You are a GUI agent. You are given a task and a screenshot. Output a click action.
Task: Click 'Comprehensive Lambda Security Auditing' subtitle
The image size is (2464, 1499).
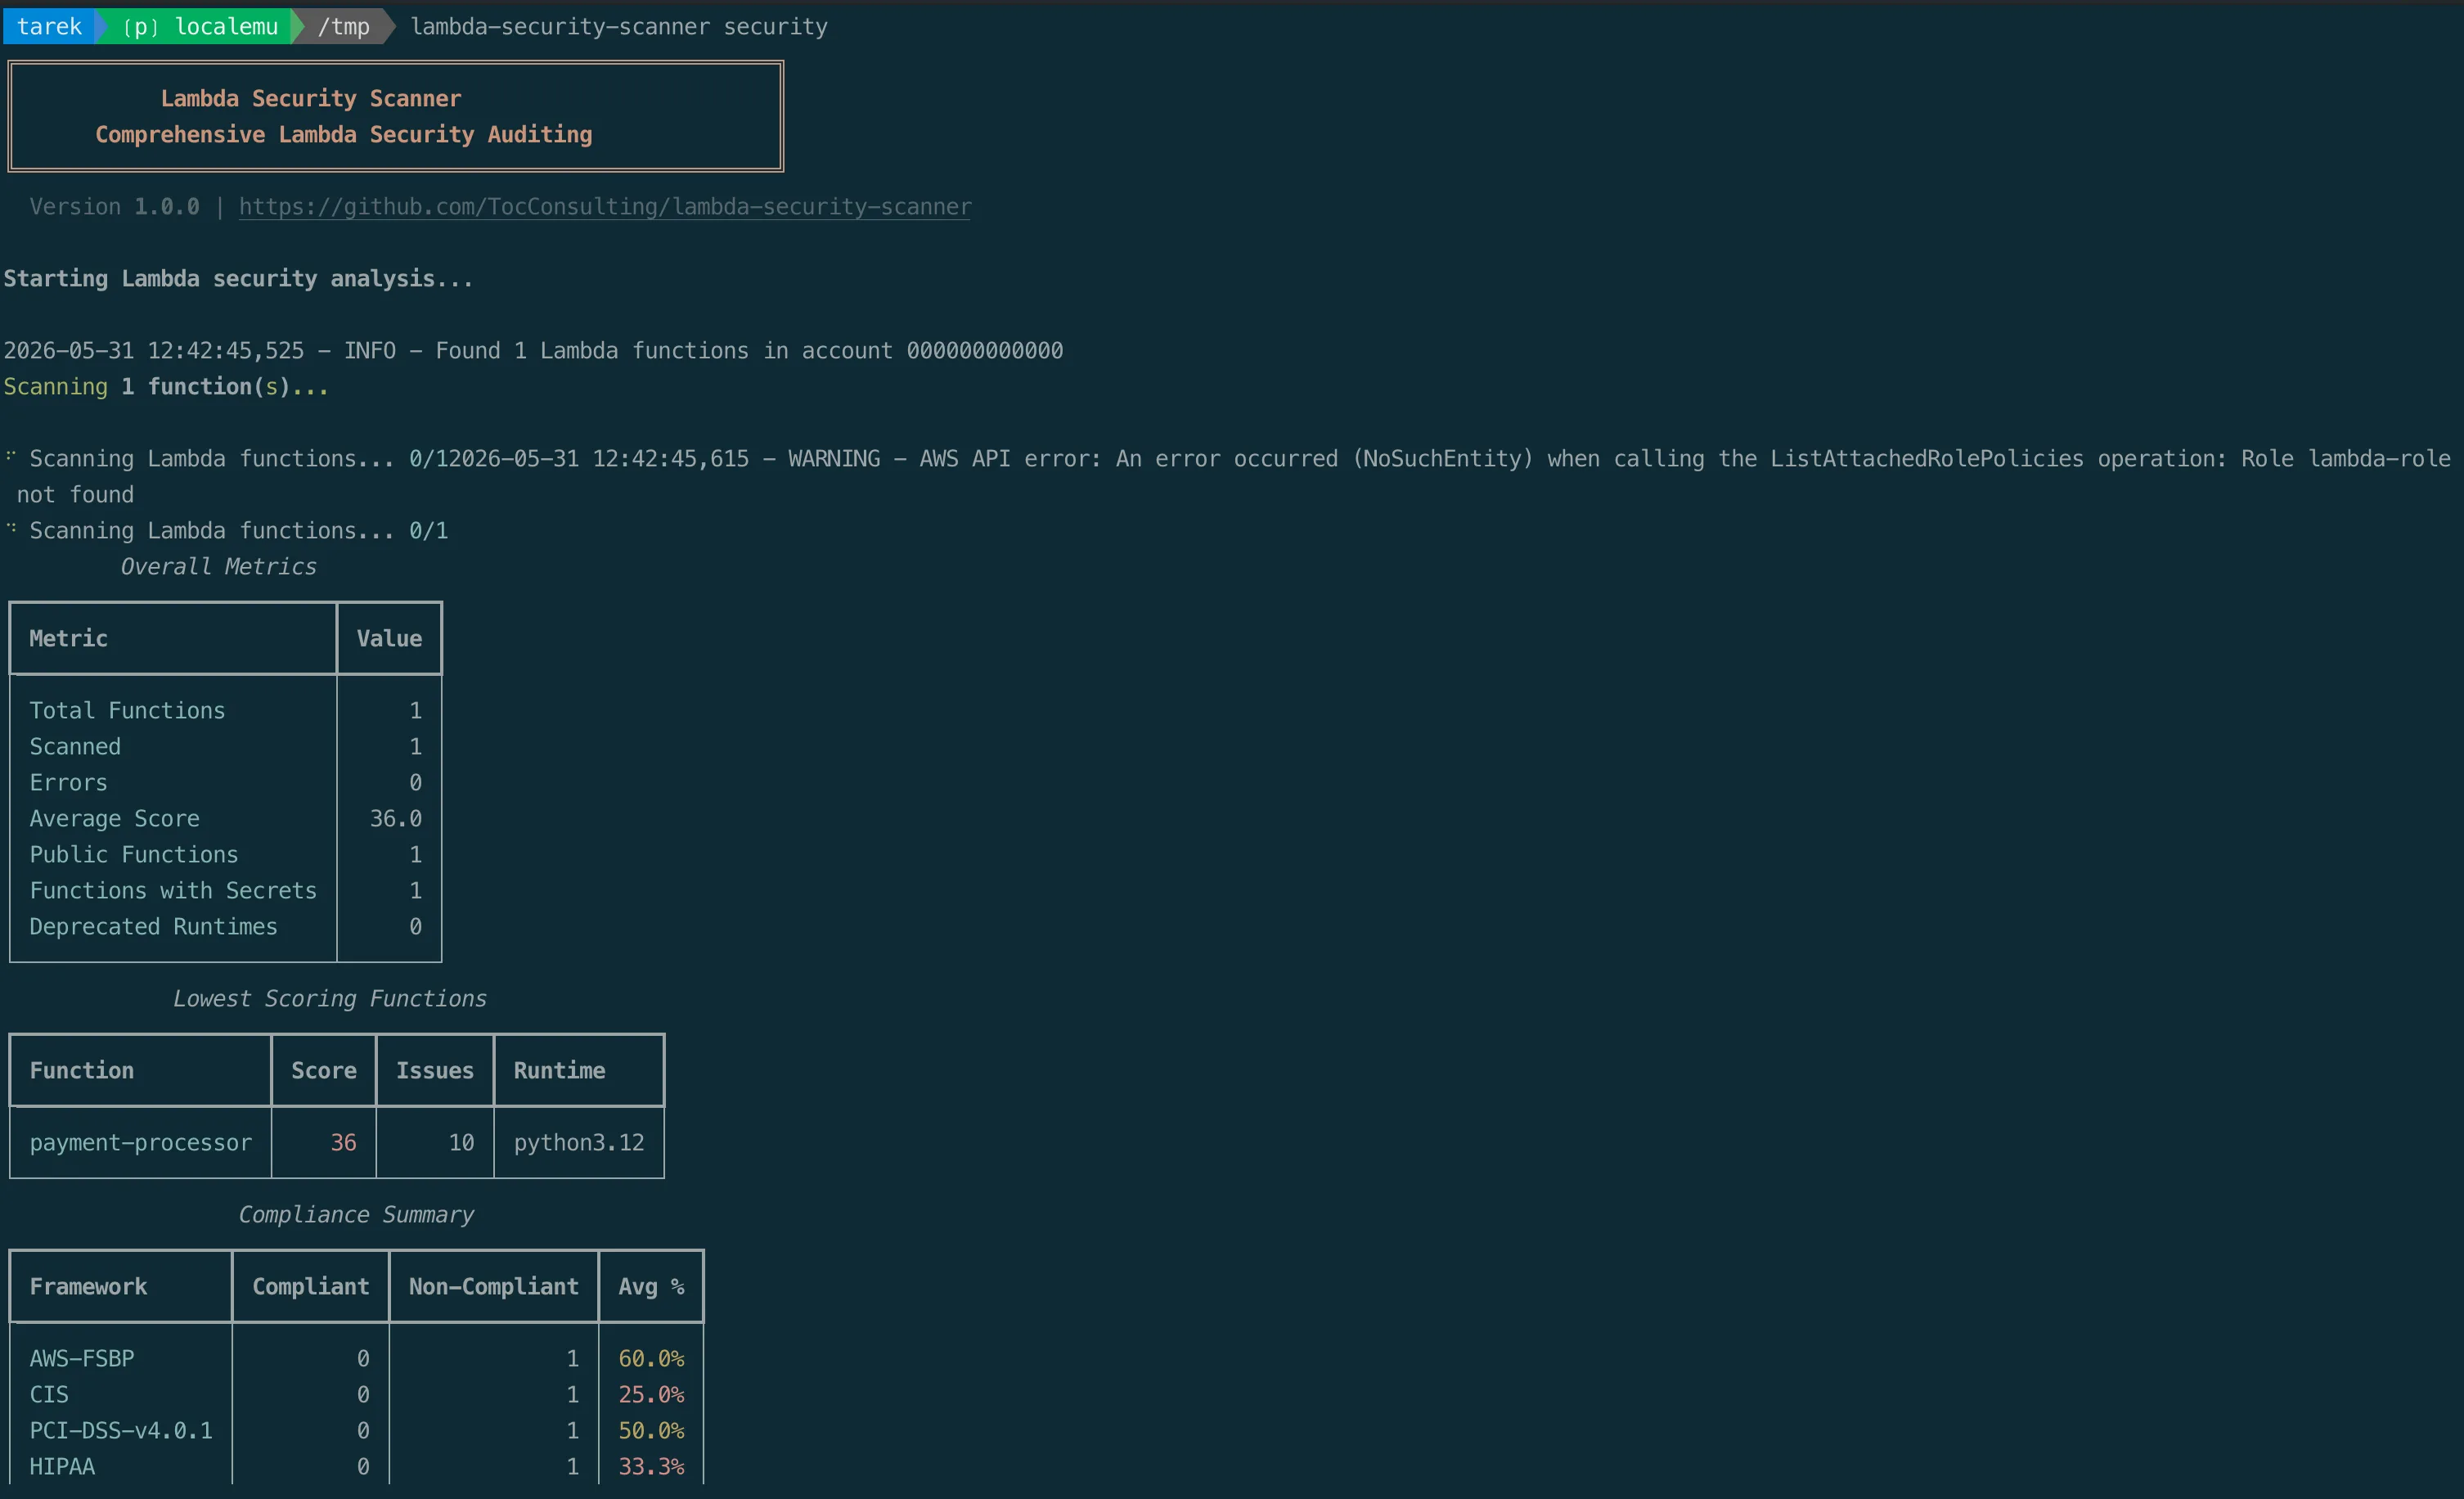(x=344, y=134)
